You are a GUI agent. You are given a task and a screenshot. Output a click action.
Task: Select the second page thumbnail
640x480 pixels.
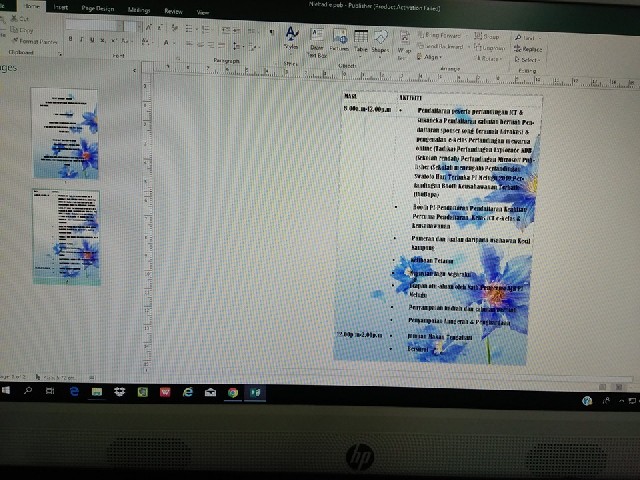point(66,238)
